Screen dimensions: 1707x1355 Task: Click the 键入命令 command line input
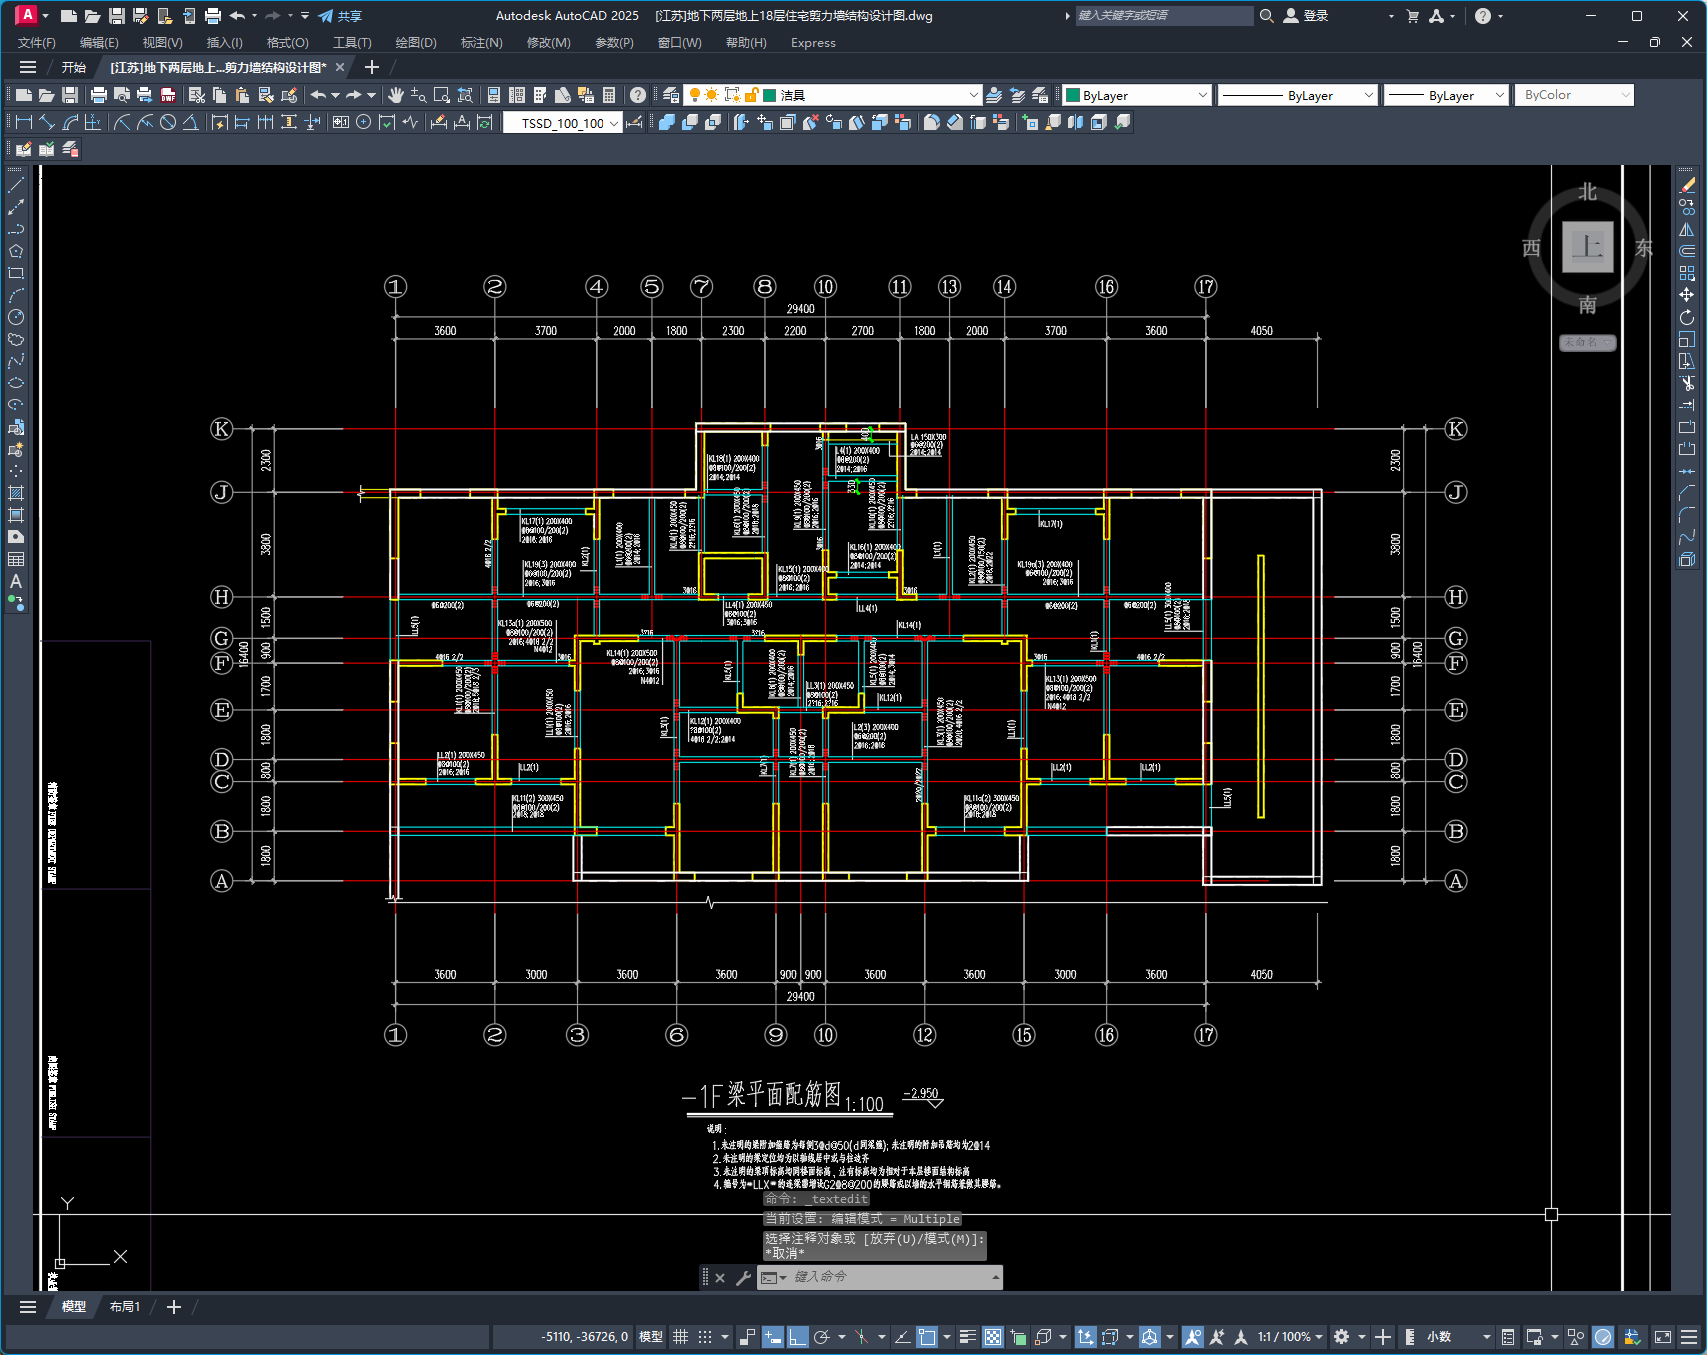(x=887, y=1277)
